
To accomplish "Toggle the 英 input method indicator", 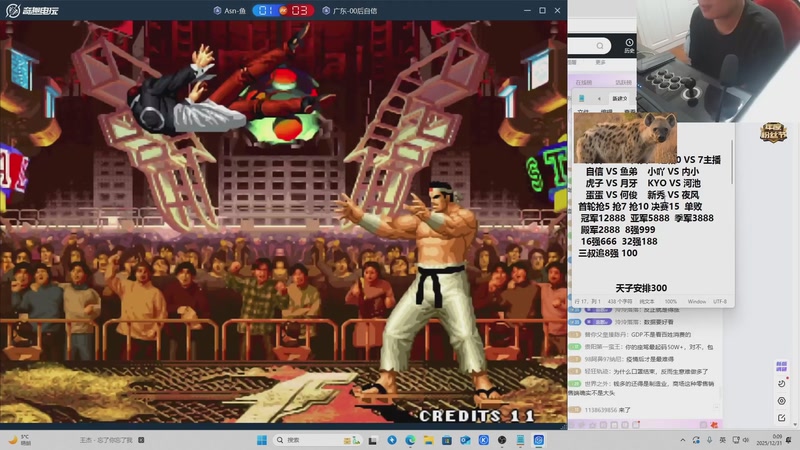I will coord(722,440).
